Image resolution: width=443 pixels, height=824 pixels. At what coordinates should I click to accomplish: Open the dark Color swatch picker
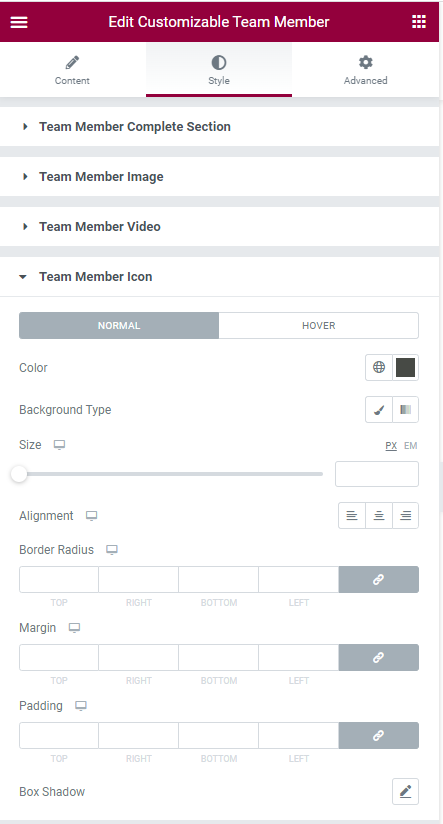click(405, 367)
